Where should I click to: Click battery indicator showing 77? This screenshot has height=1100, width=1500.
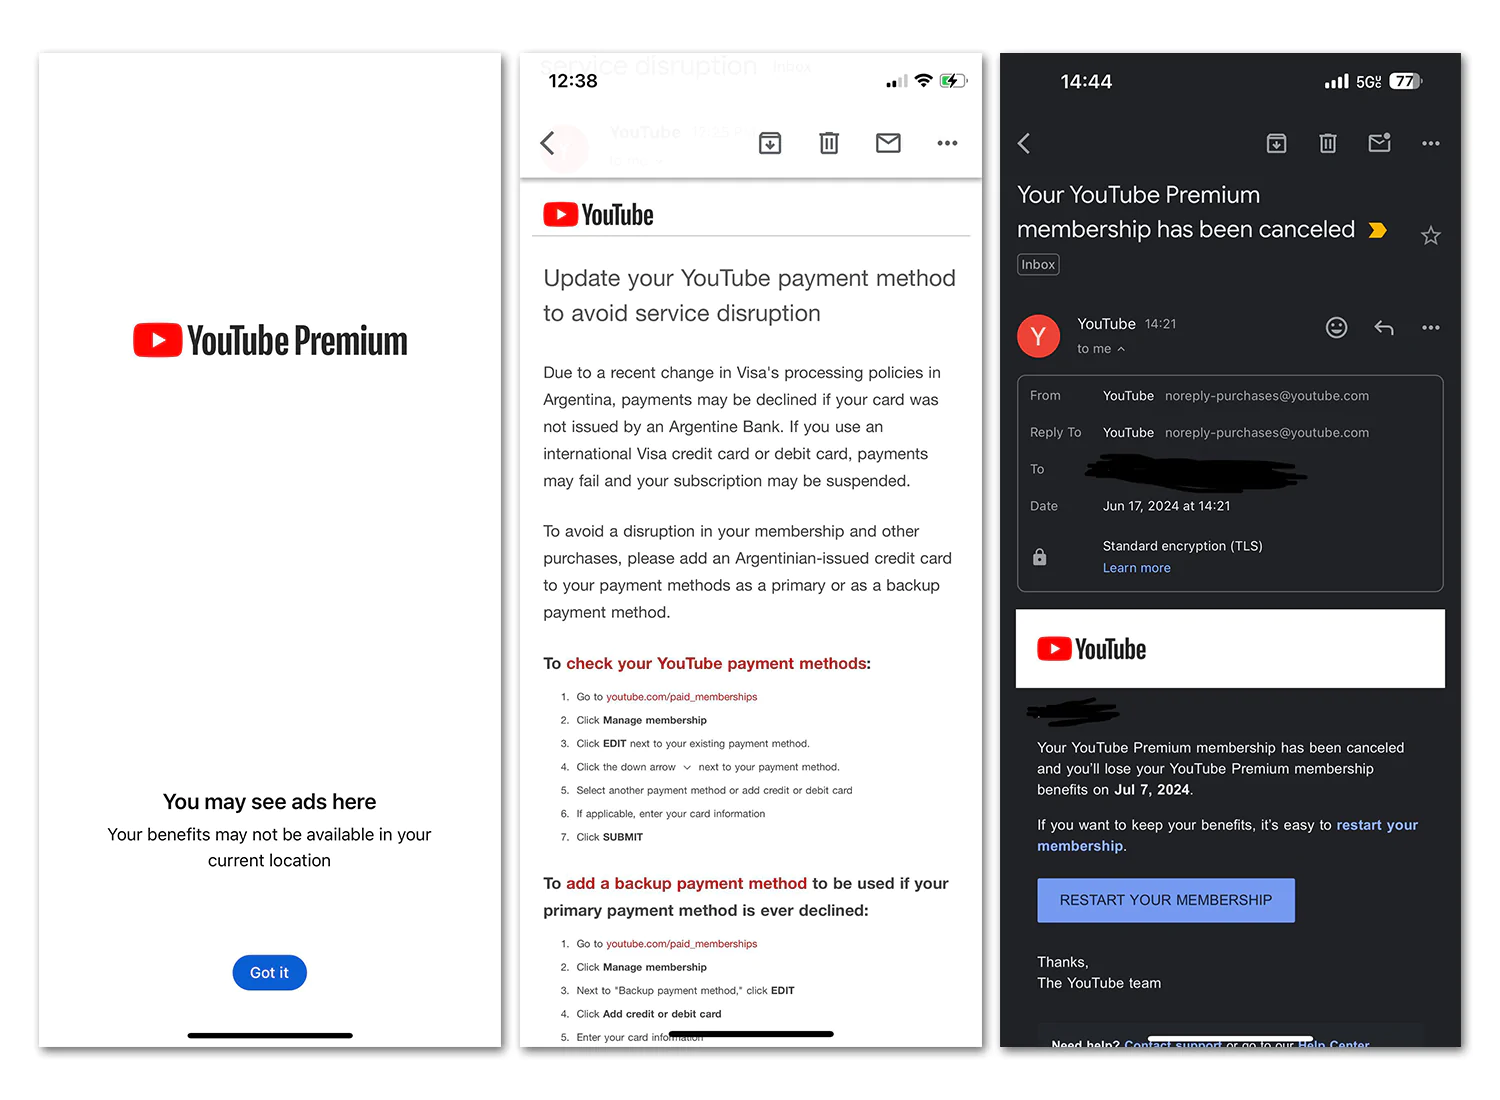[1405, 82]
